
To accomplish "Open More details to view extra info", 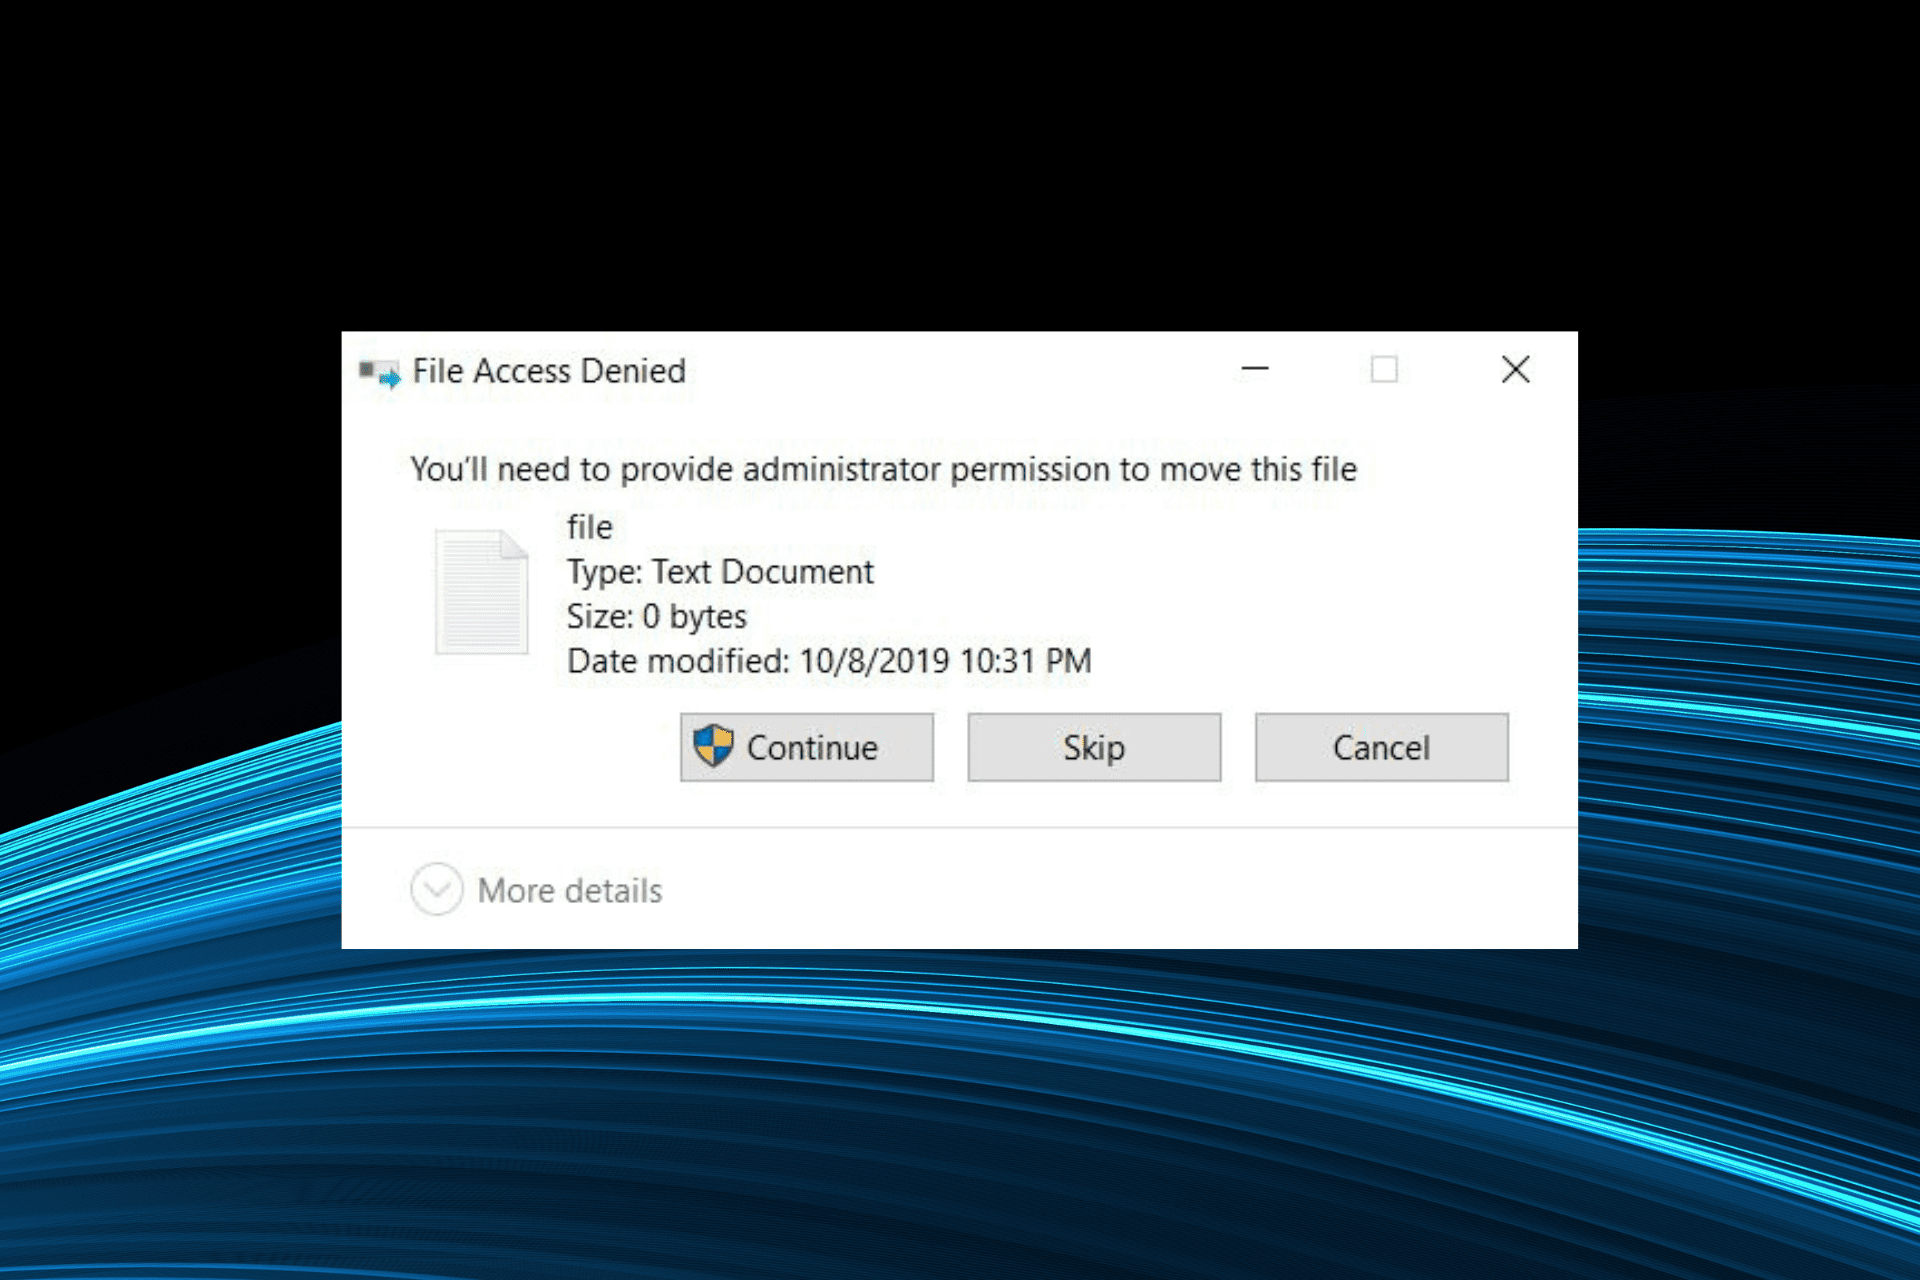I will pos(568,890).
